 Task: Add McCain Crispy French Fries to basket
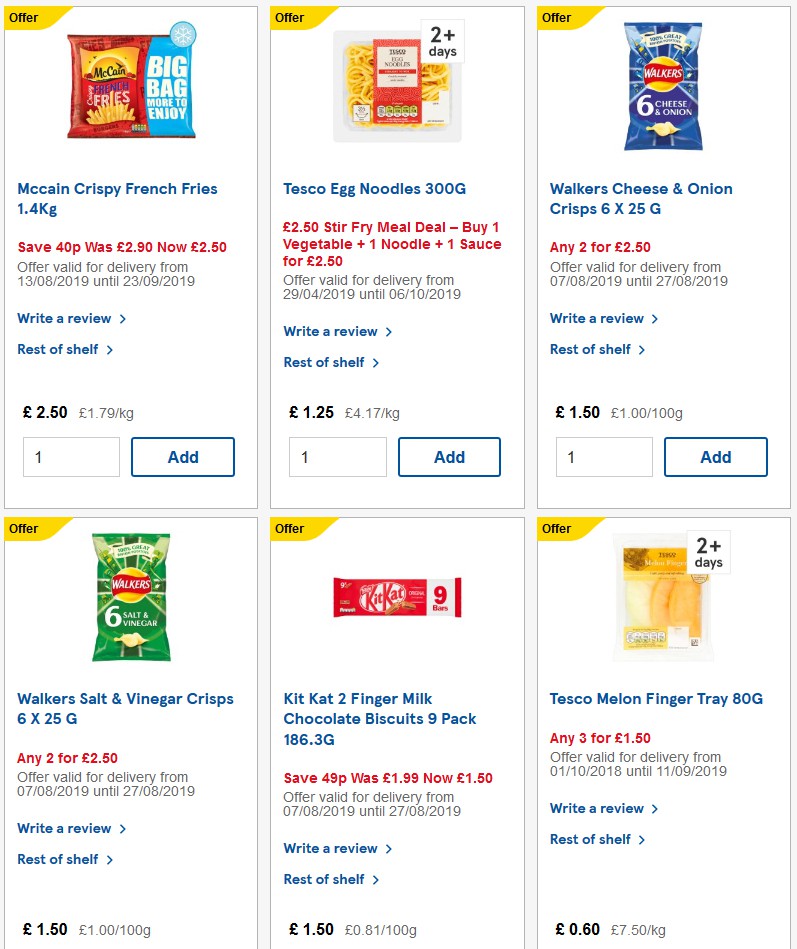183,457
